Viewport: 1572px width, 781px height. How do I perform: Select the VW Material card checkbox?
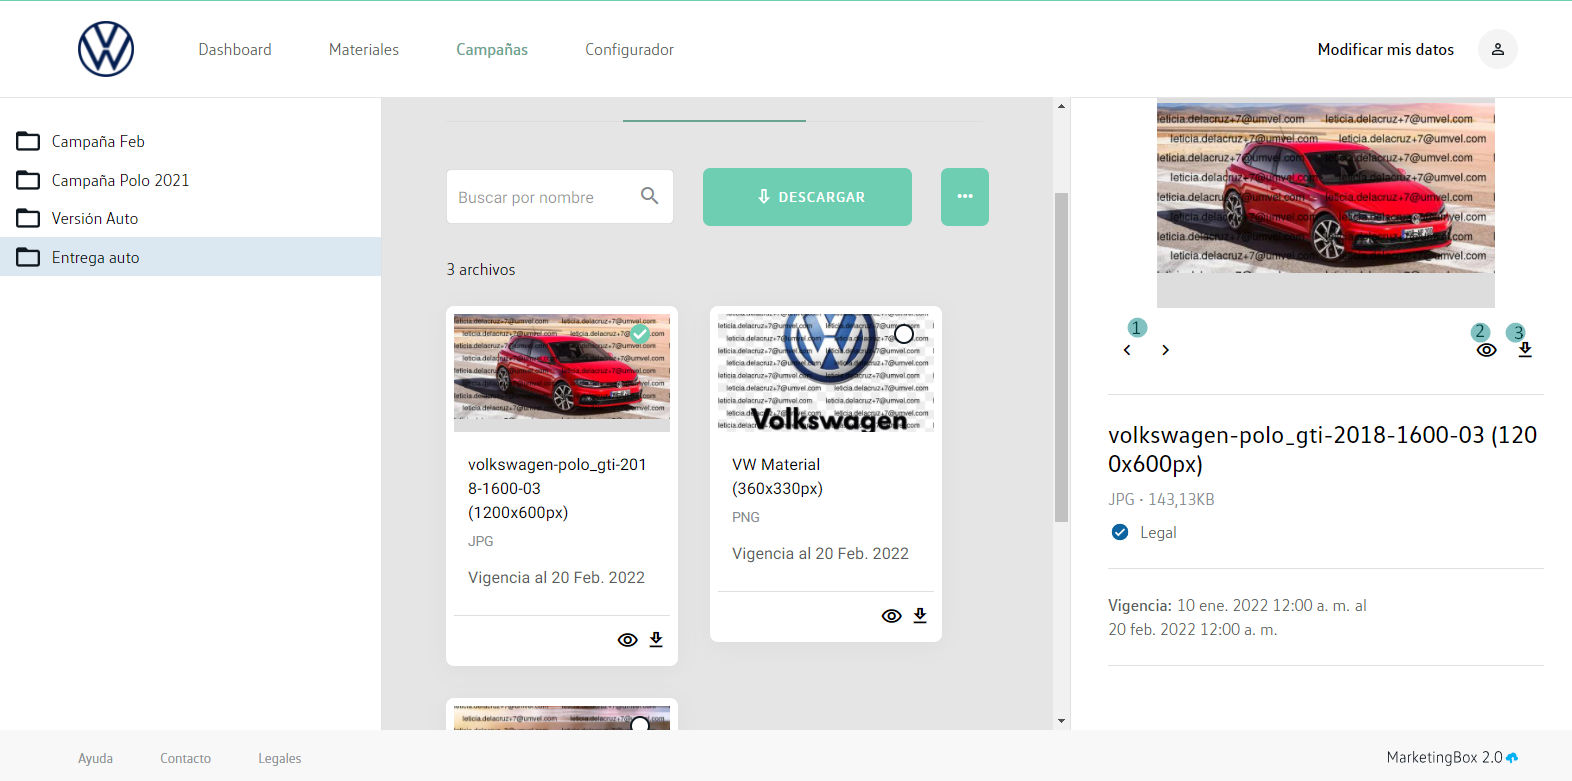[904, 333]
